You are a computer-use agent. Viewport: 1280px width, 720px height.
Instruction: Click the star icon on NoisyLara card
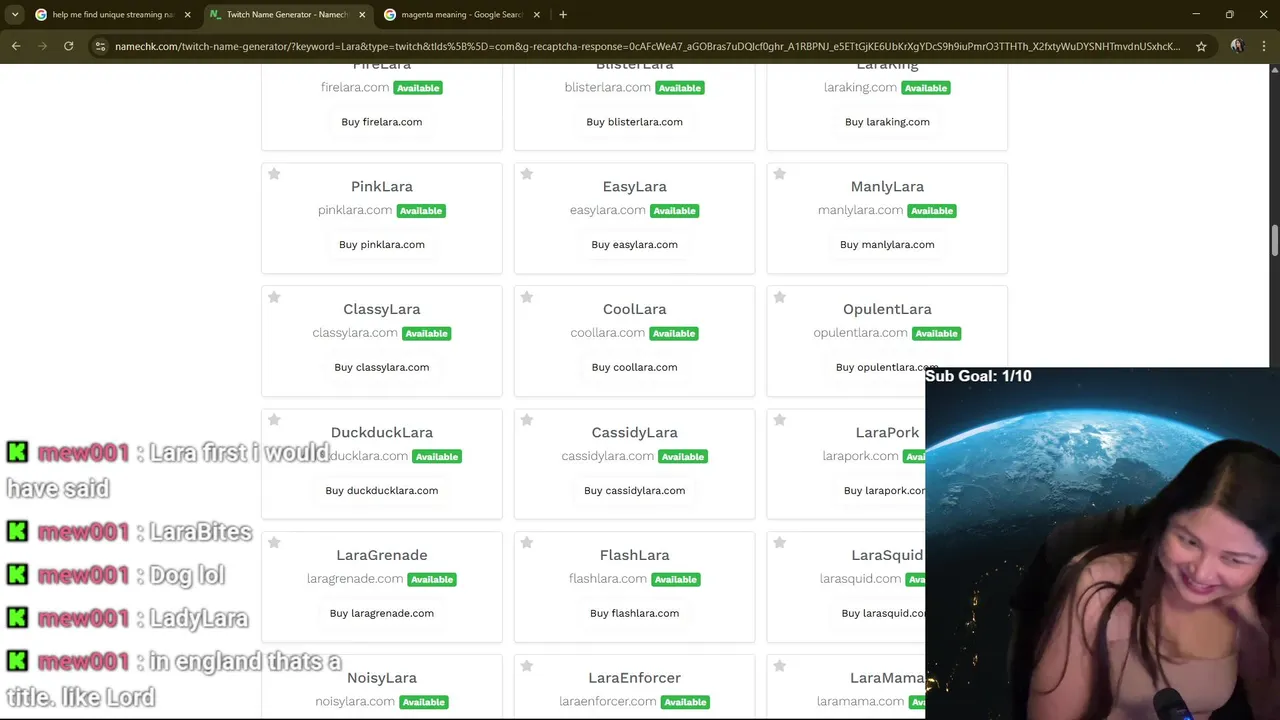click(274, 666)
